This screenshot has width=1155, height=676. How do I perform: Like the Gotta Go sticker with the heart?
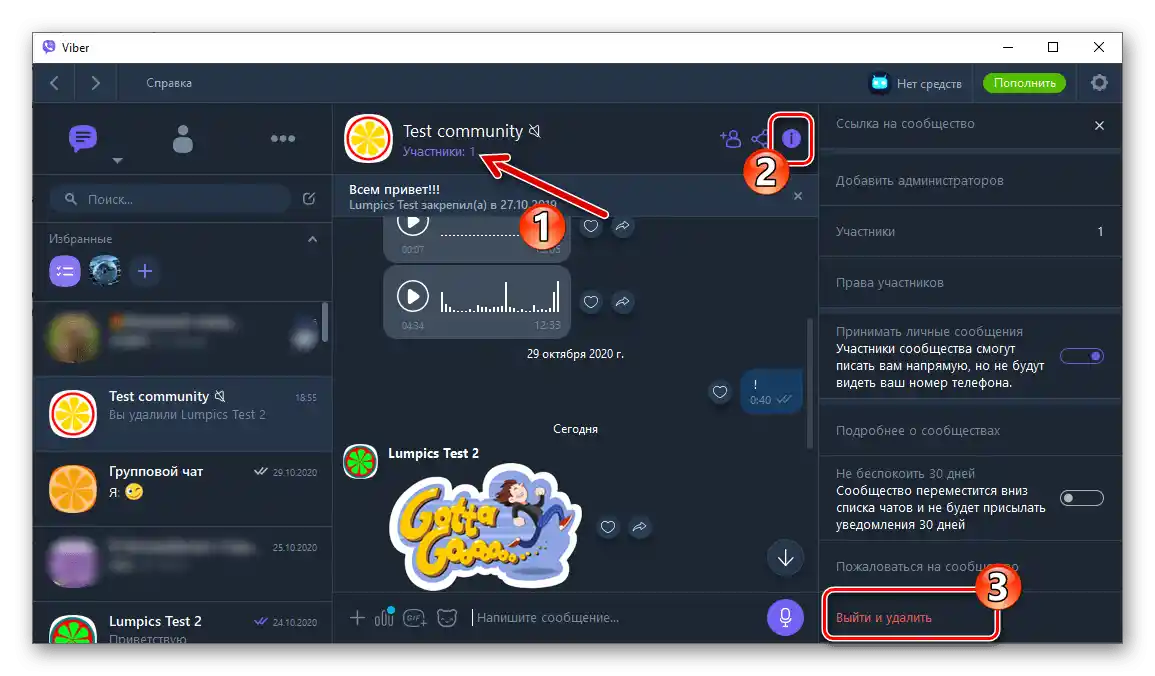pos(608,527)
